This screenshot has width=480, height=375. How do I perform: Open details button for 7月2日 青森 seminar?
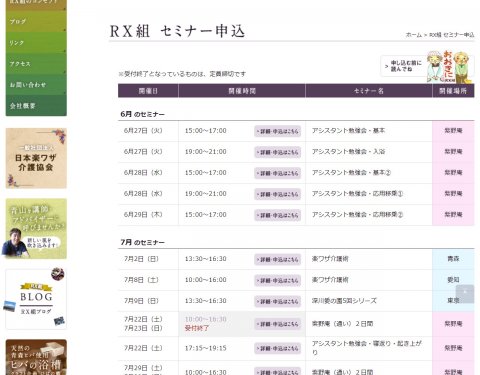pos(278,260)
